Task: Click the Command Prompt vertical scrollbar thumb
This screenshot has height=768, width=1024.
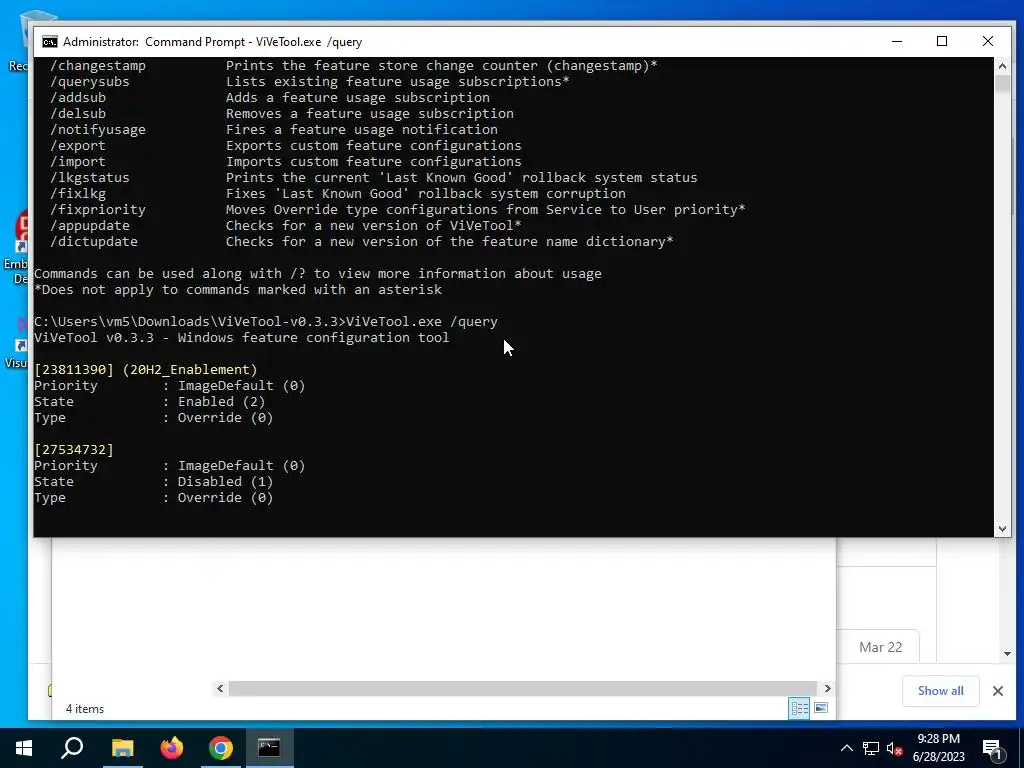Action: (1002, 84)
